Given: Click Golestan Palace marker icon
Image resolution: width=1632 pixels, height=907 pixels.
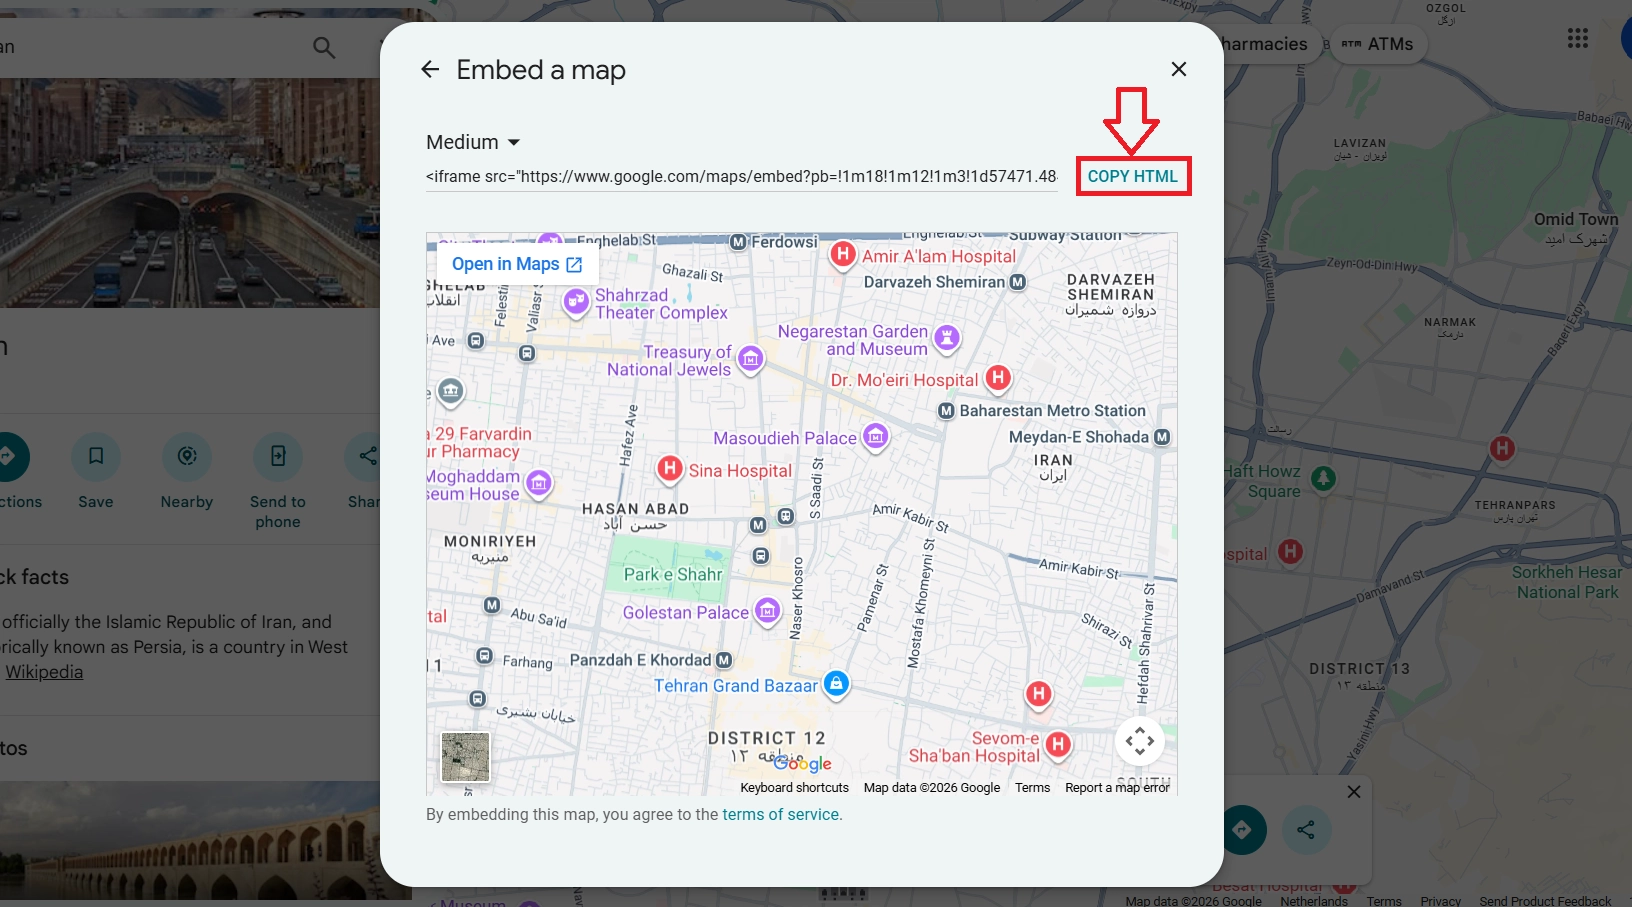Looking at the screenshot, I should (768, 611).
